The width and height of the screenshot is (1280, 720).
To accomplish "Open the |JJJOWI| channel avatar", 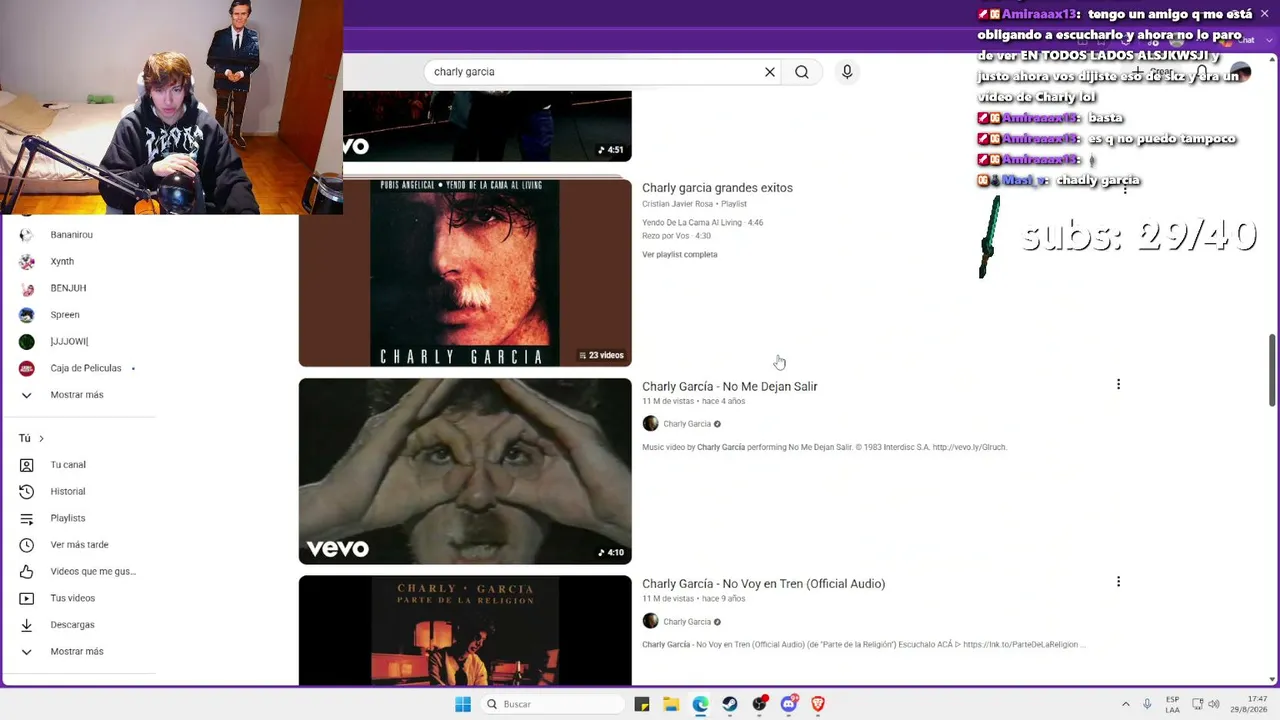I will pyautogui.click(x=27, y=342).
